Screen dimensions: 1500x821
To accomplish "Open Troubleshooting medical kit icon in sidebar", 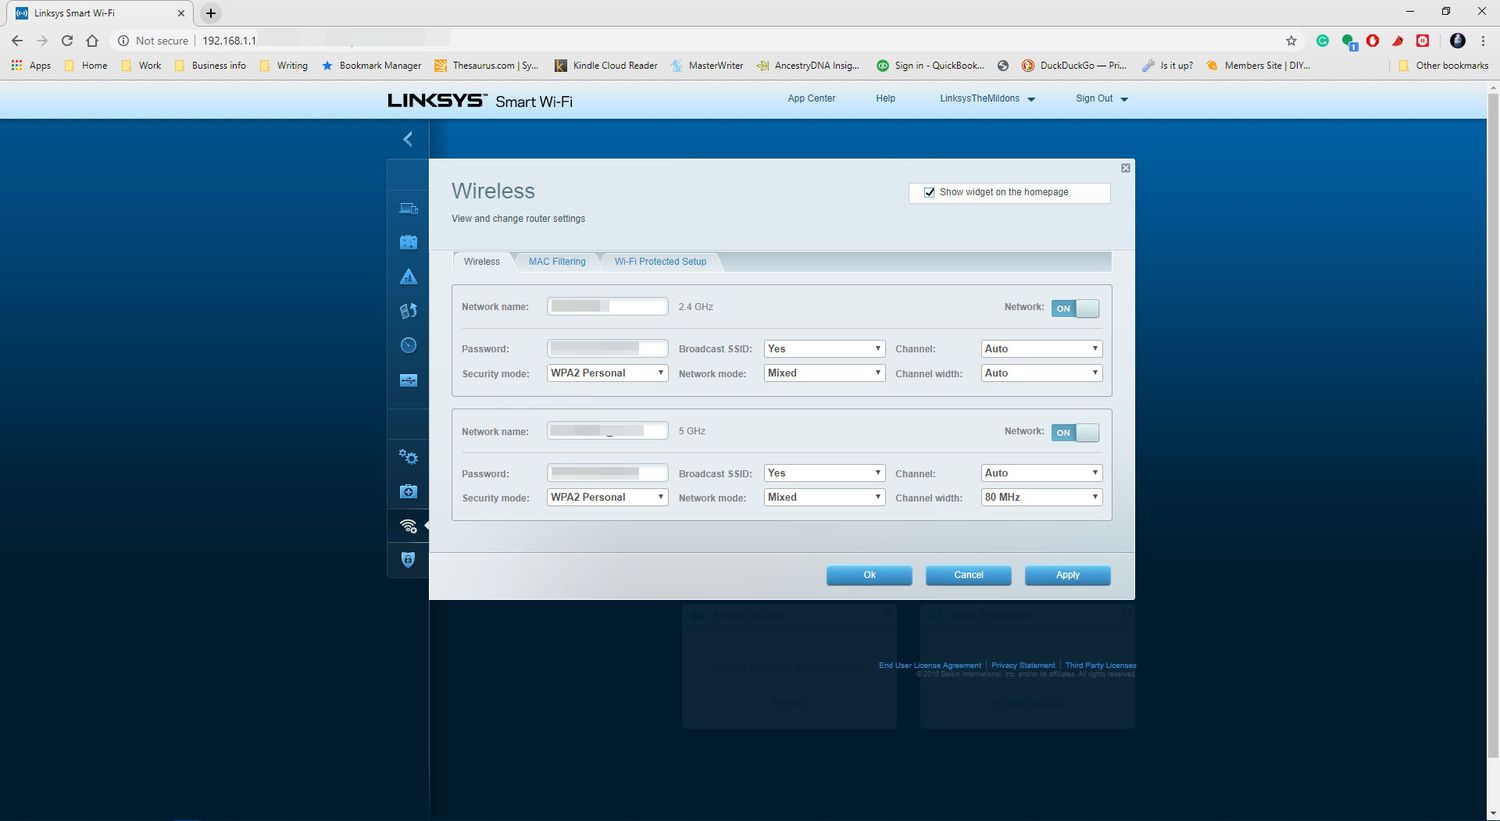I will pos(408,491).
